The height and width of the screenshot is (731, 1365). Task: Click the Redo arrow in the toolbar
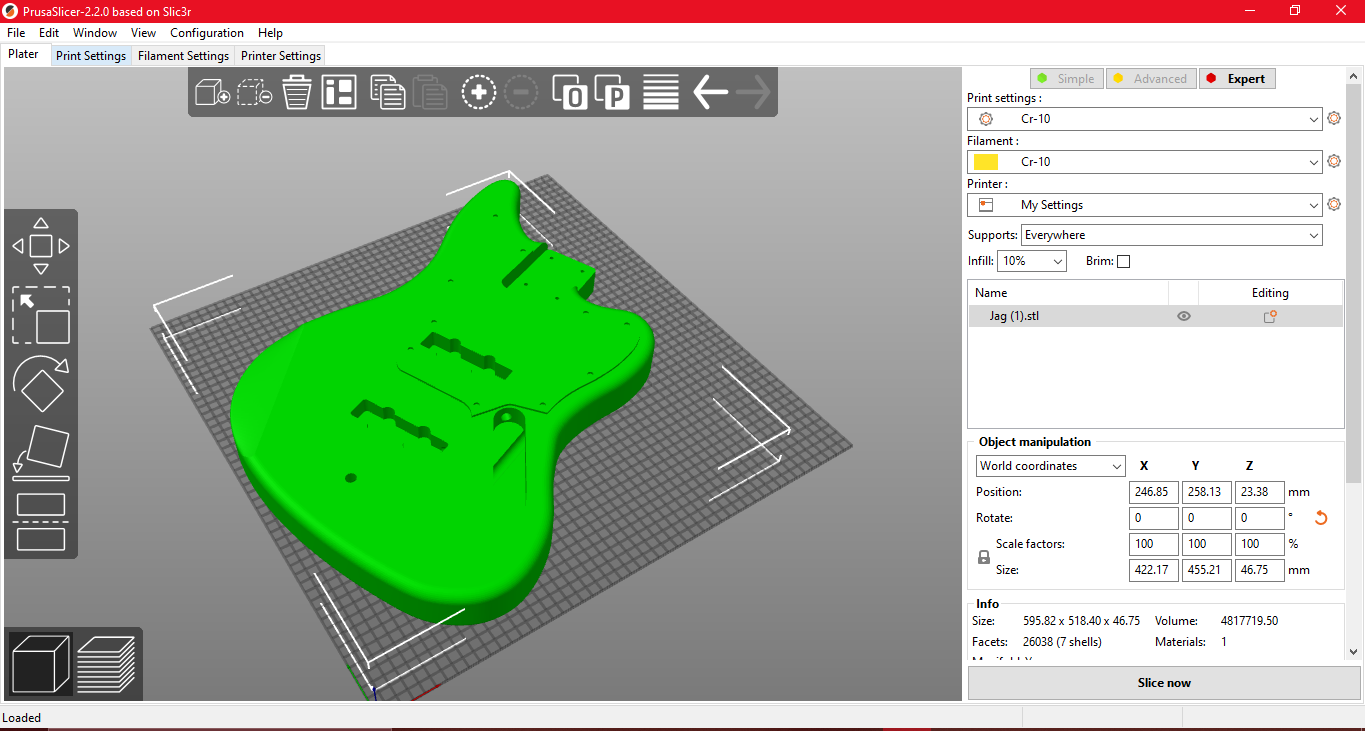tap(753, 92)
